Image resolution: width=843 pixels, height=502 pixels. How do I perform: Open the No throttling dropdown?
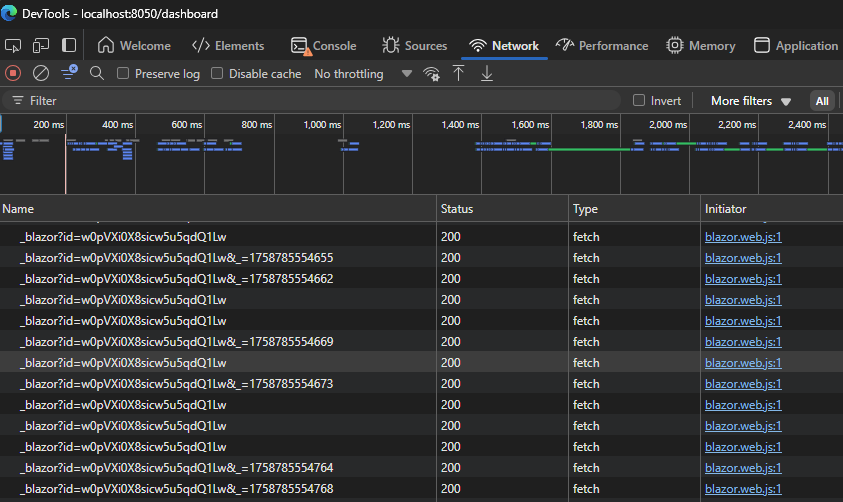(362, 74)
